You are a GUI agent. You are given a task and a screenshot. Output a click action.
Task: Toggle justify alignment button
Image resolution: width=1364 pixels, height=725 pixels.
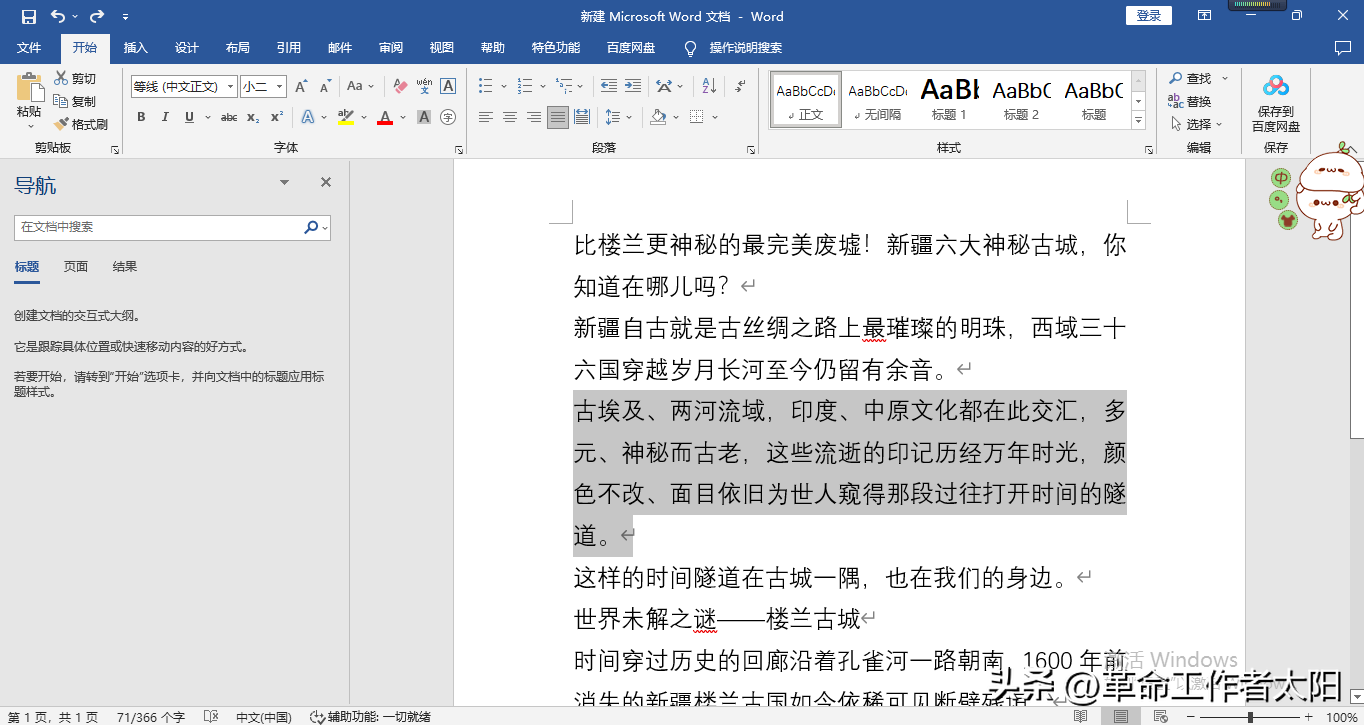(558, 117)
